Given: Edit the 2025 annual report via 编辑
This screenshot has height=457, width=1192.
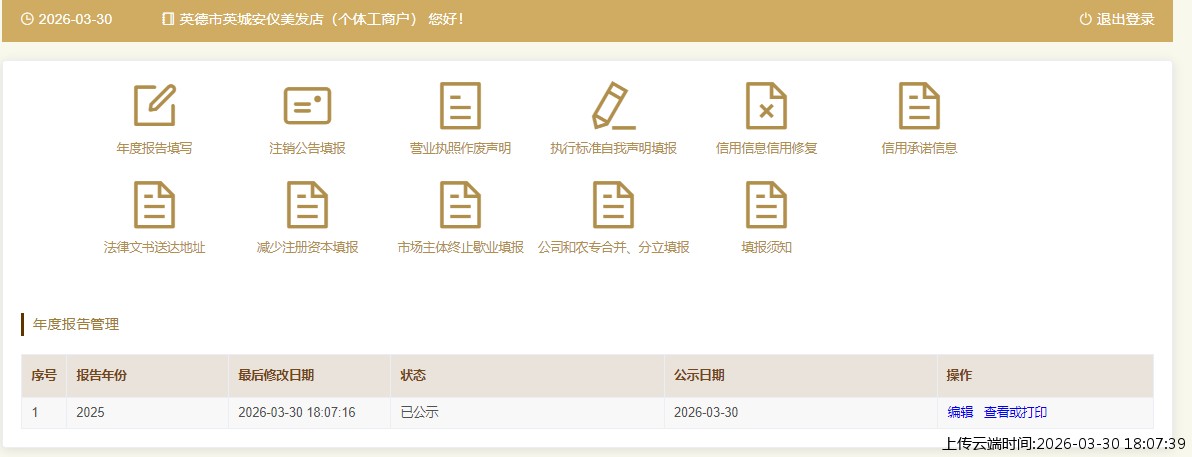Looking at the screenshot, I should pos(960,412).
